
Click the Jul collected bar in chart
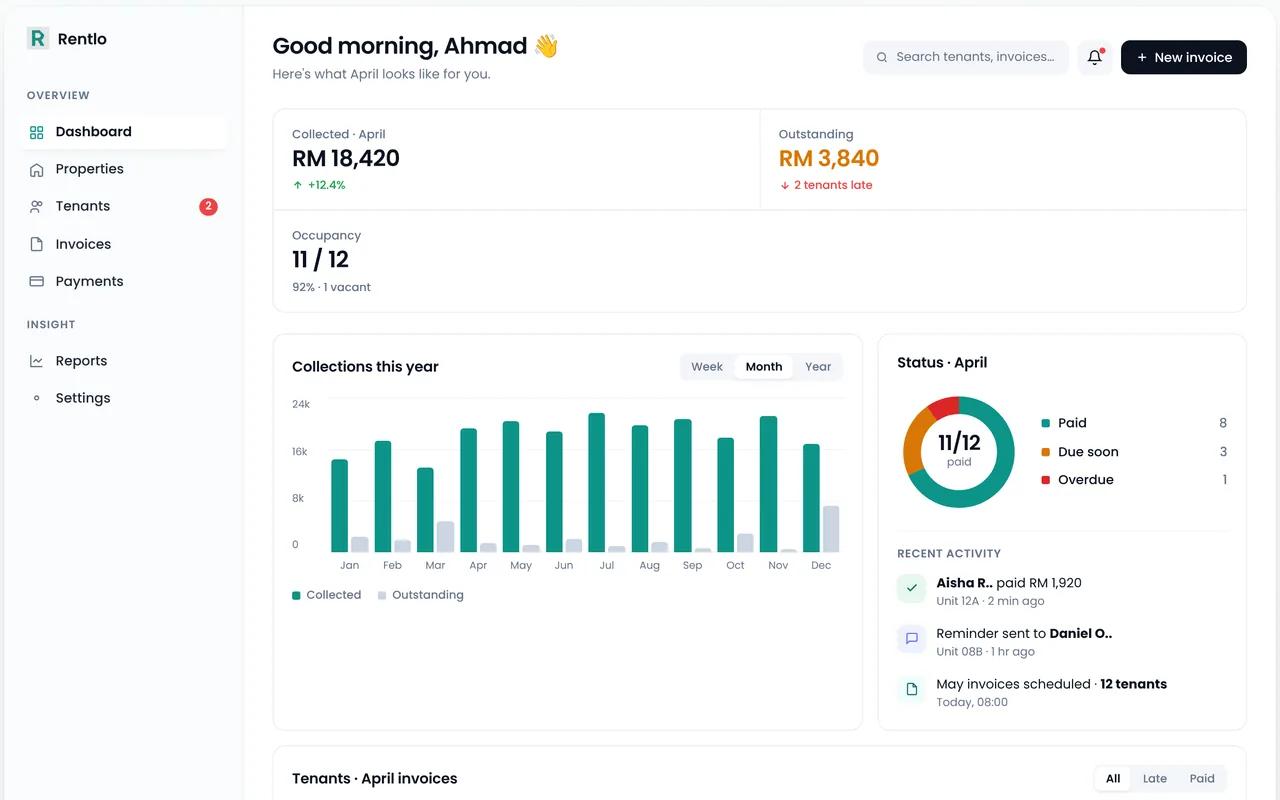coord(597,482)
